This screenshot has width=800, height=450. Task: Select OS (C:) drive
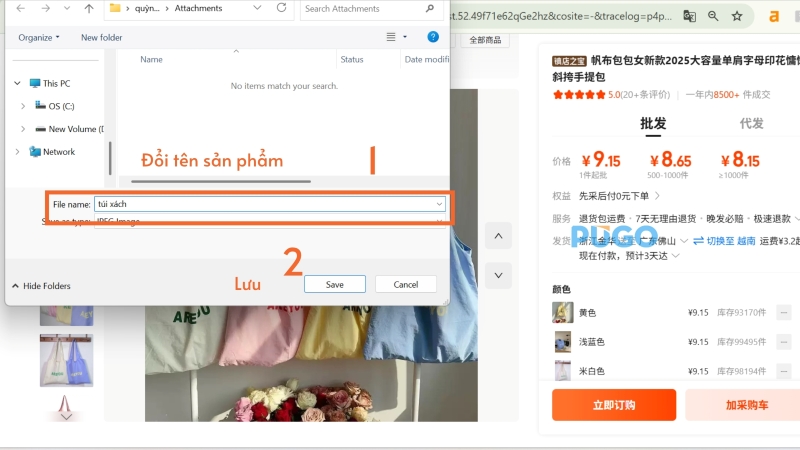pyautogui.click(x=55, y=106)
